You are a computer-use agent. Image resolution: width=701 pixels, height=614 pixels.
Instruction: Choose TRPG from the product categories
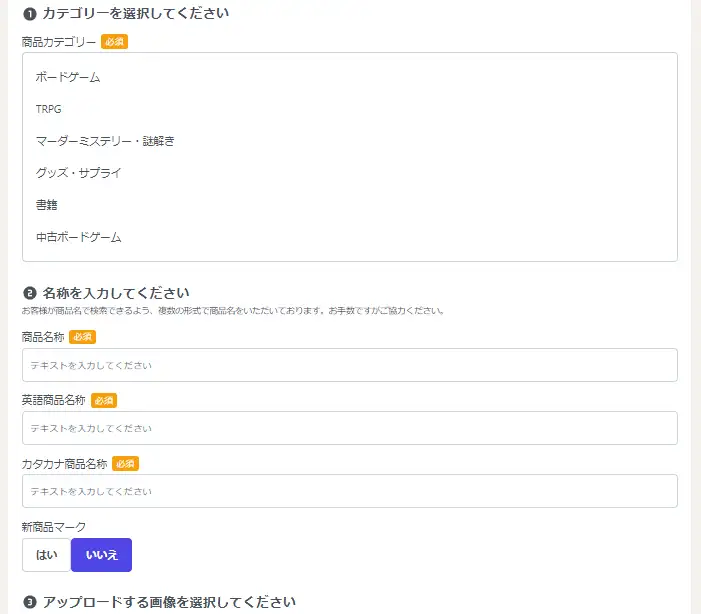[48, 109]
